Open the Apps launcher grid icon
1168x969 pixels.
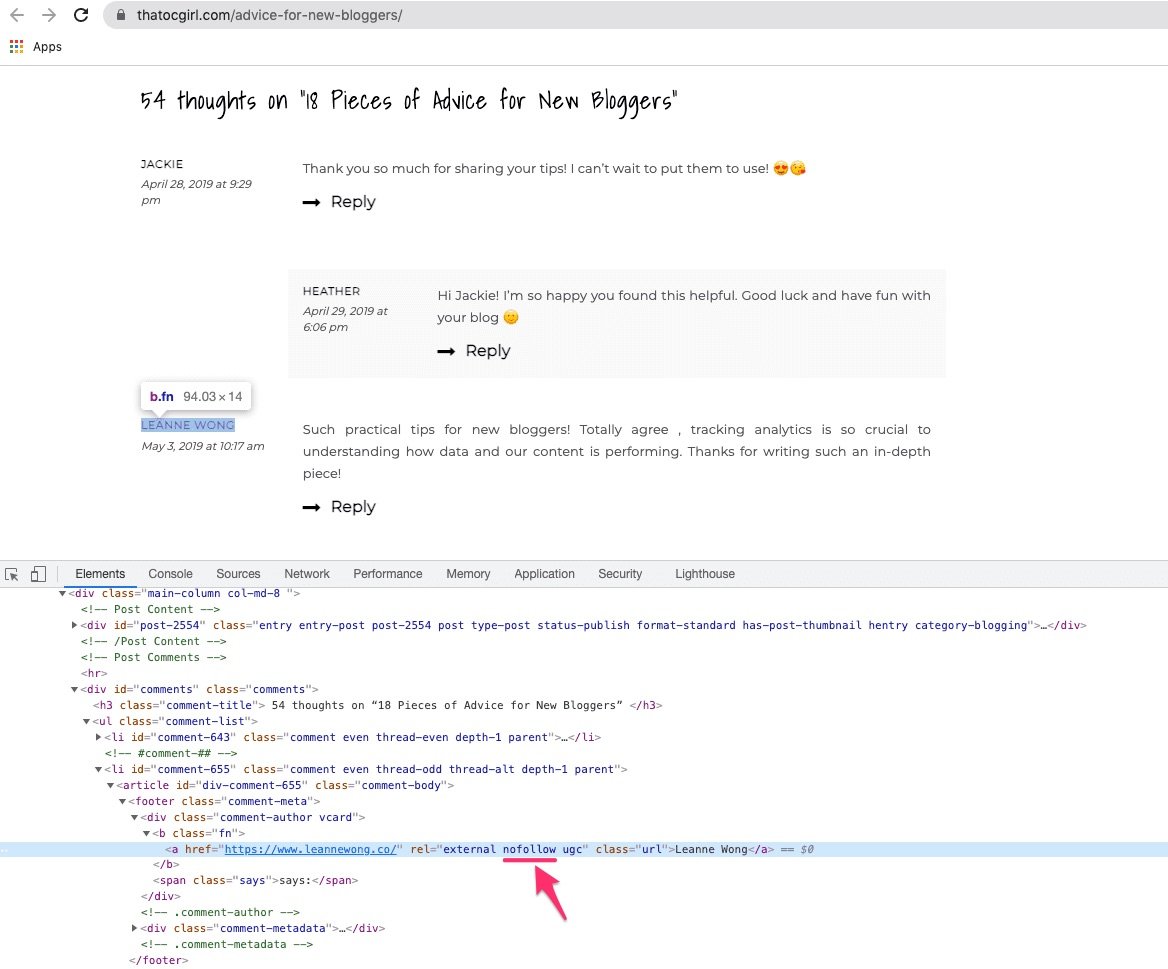(15, 46)
